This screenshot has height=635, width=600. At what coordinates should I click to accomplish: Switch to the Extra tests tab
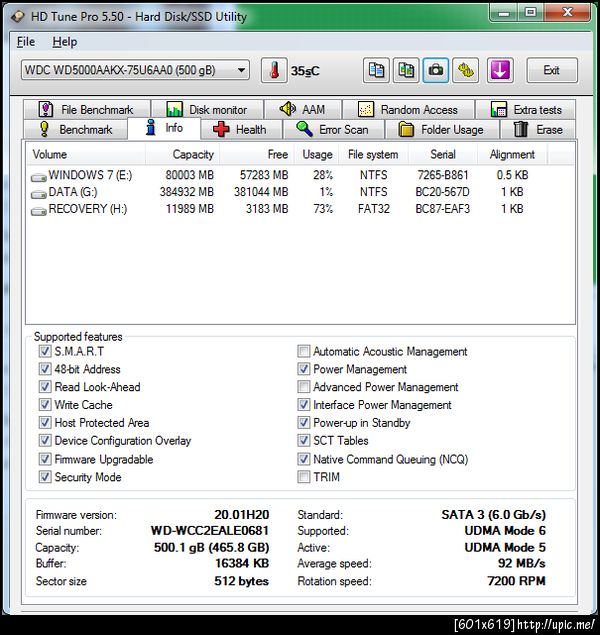tap(526, 109)
